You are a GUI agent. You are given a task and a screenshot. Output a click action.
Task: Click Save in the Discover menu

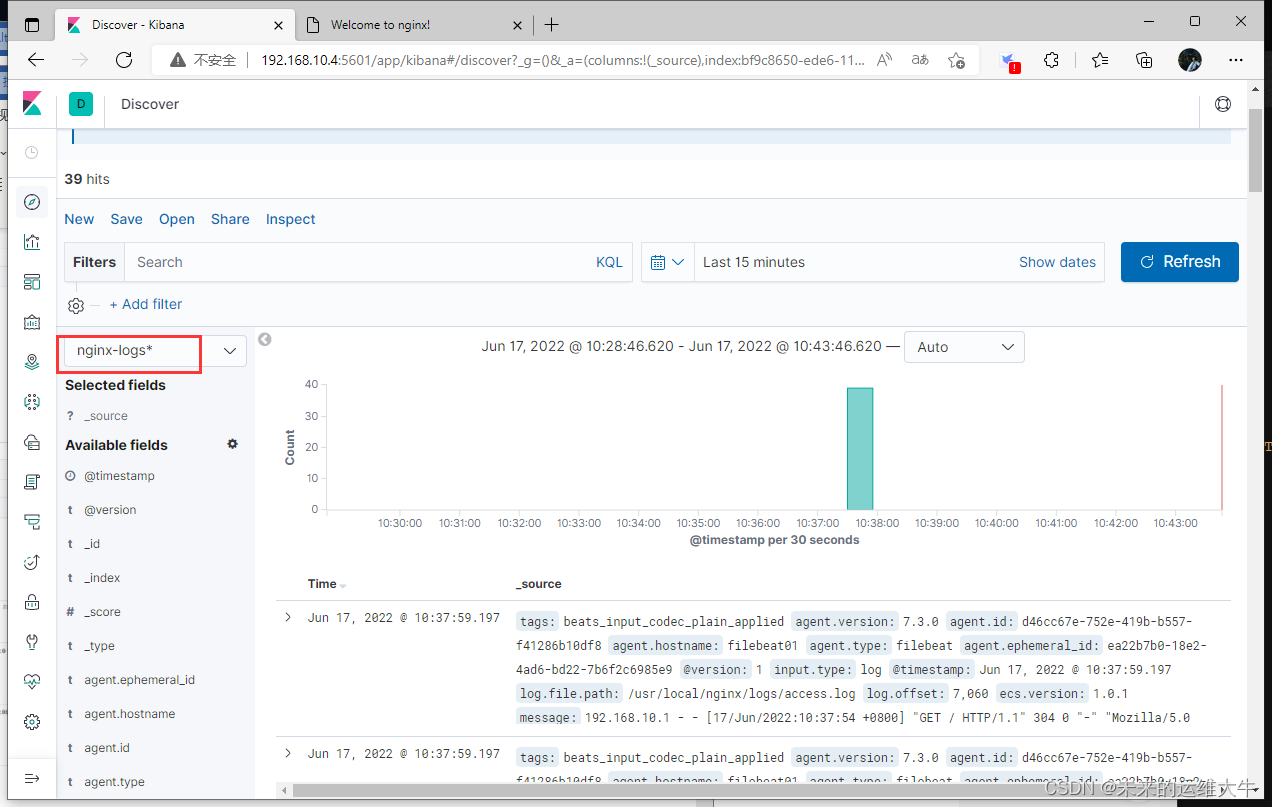[x=127, y=219]
